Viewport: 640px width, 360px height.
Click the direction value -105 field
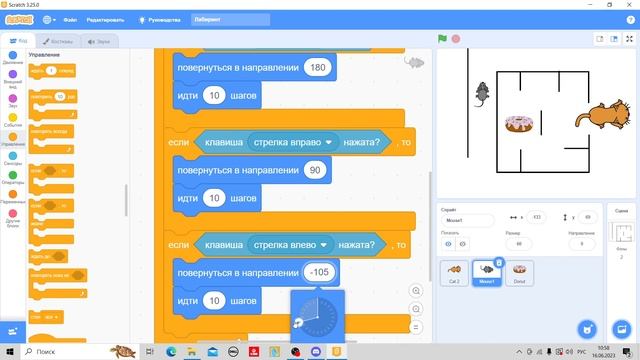tap(319, 272)
